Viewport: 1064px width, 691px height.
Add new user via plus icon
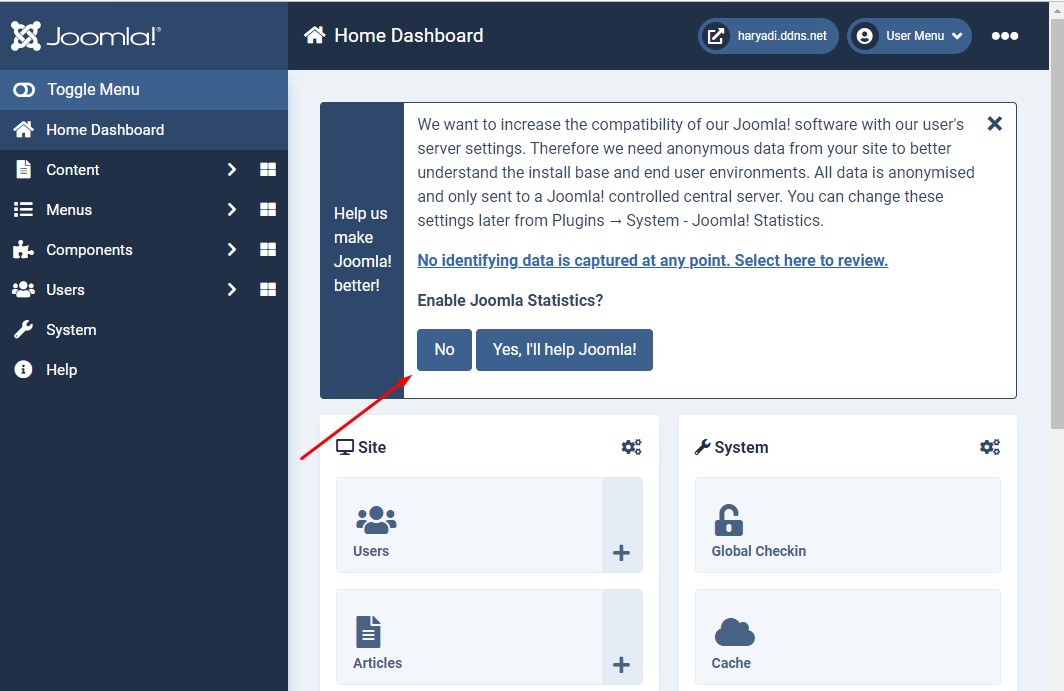[x=621, y=553]
